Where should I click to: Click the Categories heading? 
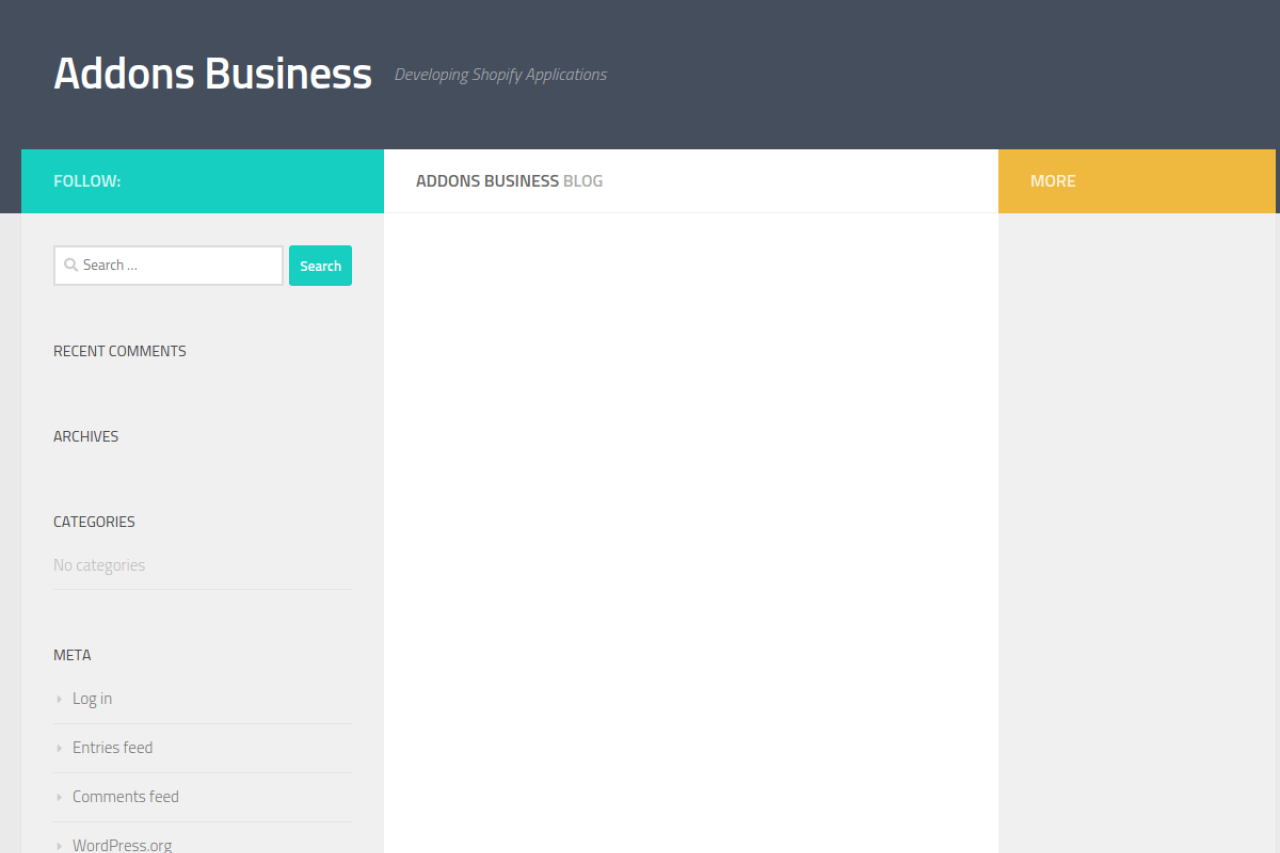(x=94, y=522)
